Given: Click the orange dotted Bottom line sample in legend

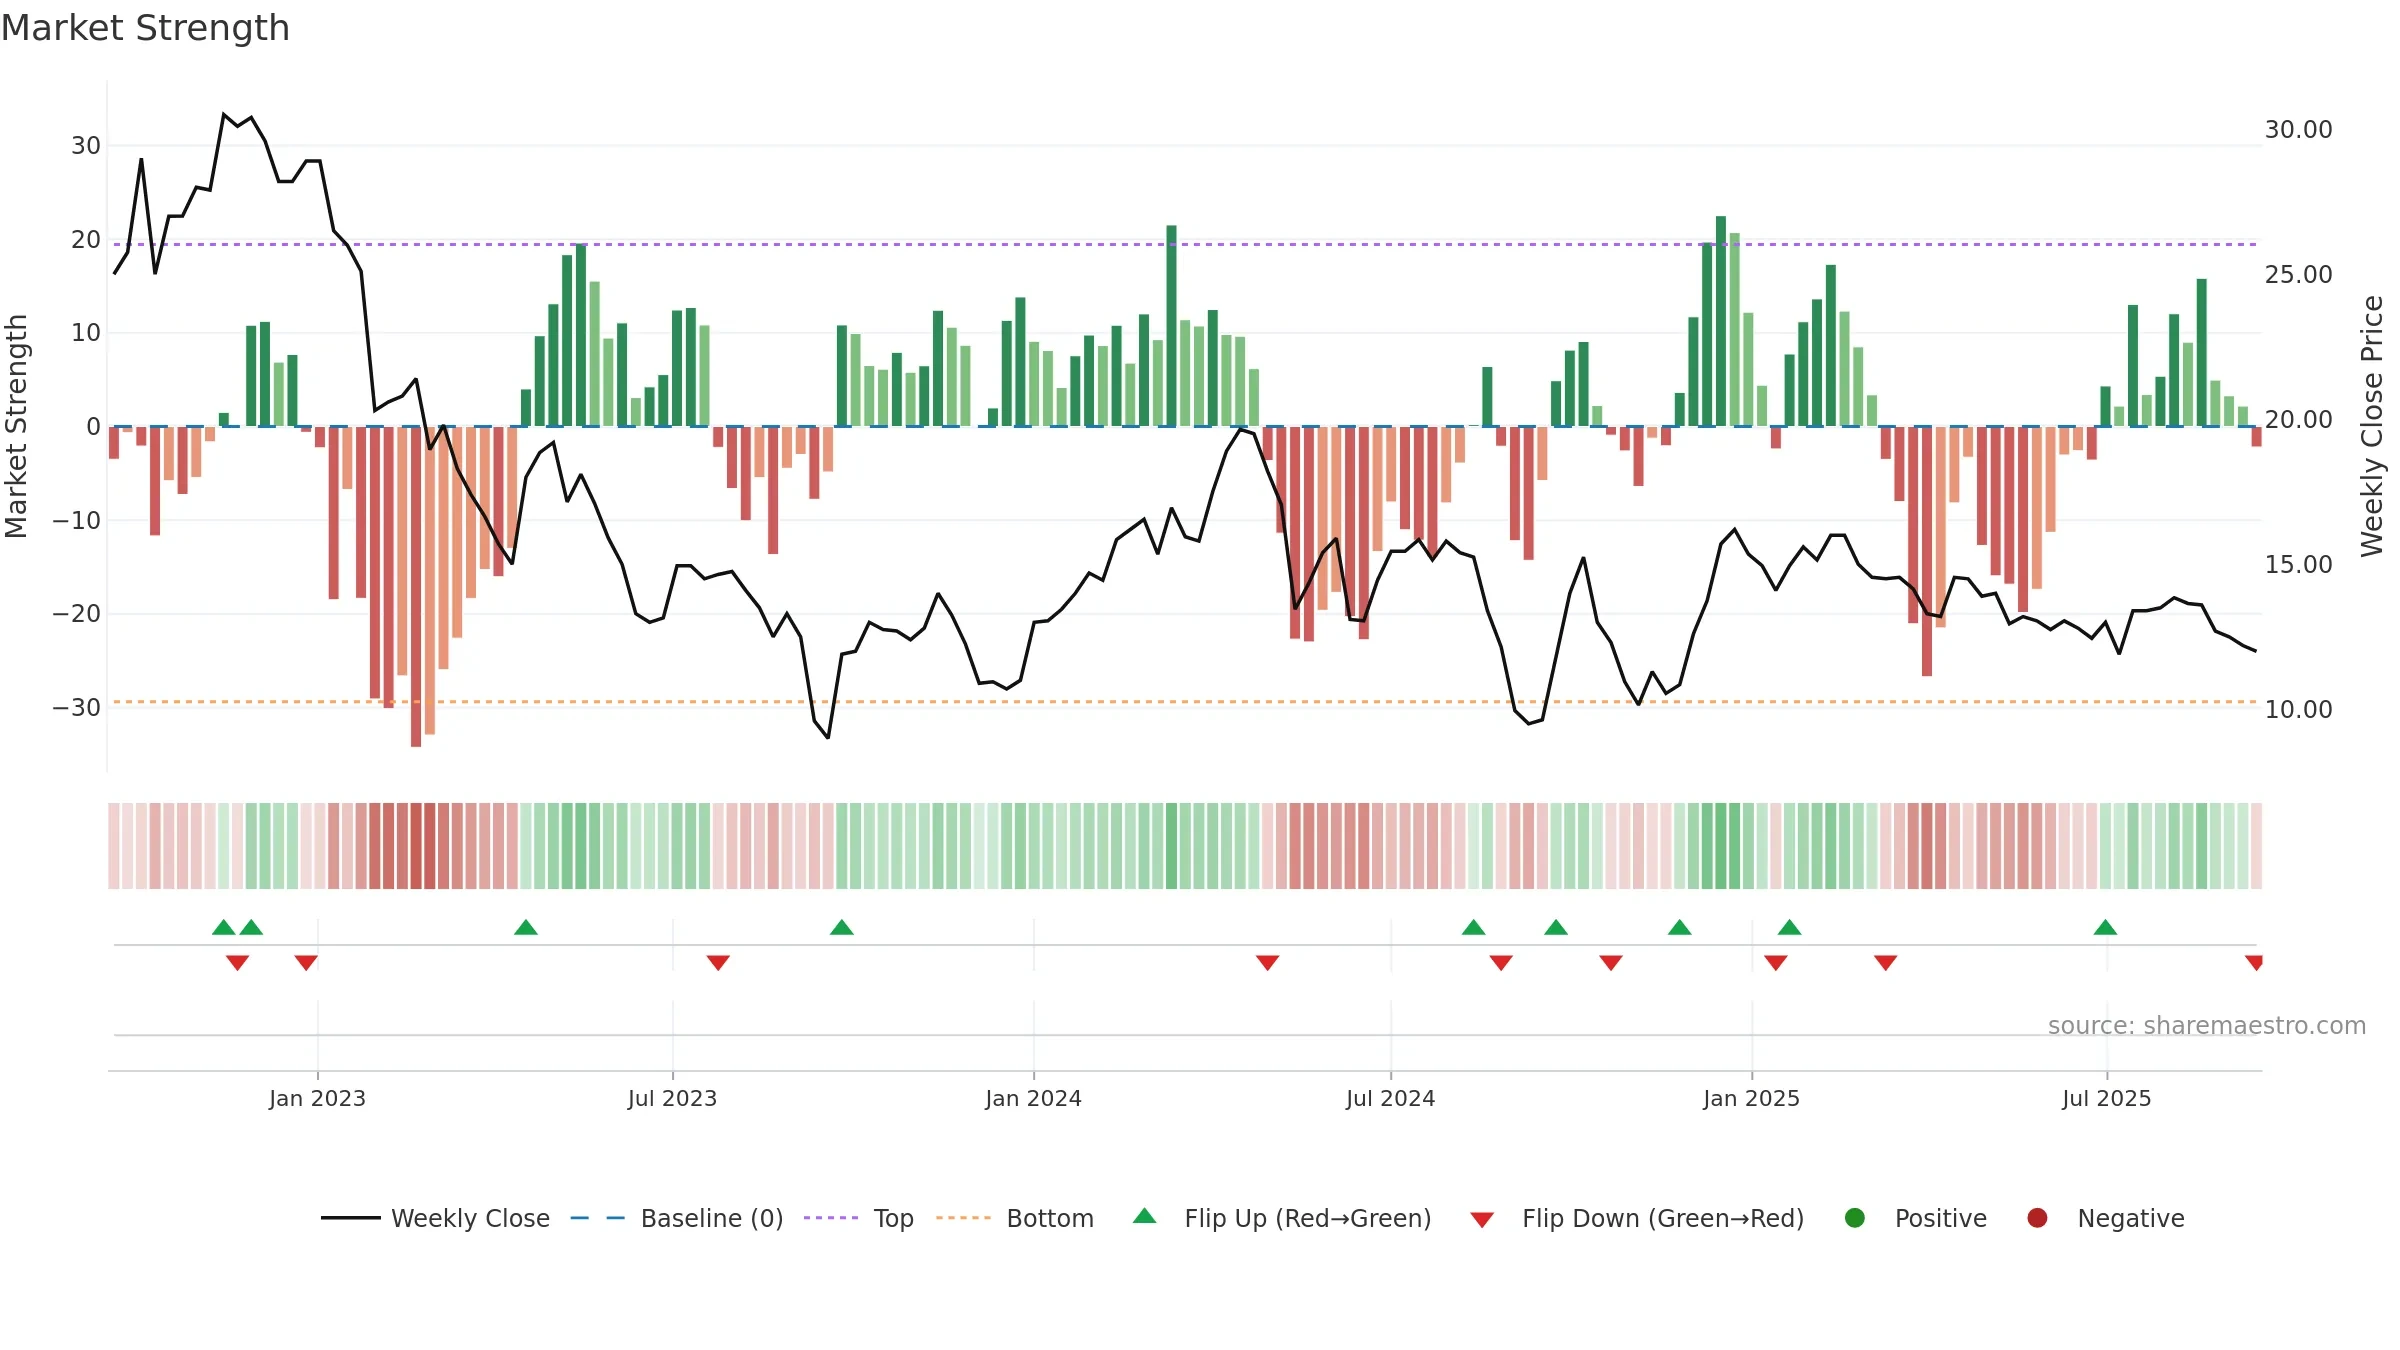Looking at the screenshot, I should point(963,1218).
